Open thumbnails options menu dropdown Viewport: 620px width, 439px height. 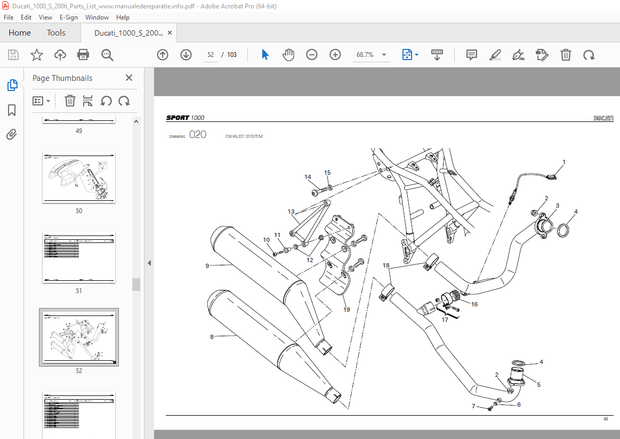coord(41,101)
